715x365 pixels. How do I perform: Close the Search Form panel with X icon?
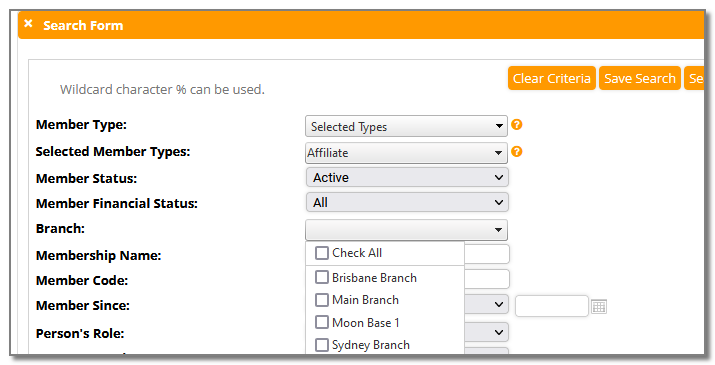tap(28, 24)
